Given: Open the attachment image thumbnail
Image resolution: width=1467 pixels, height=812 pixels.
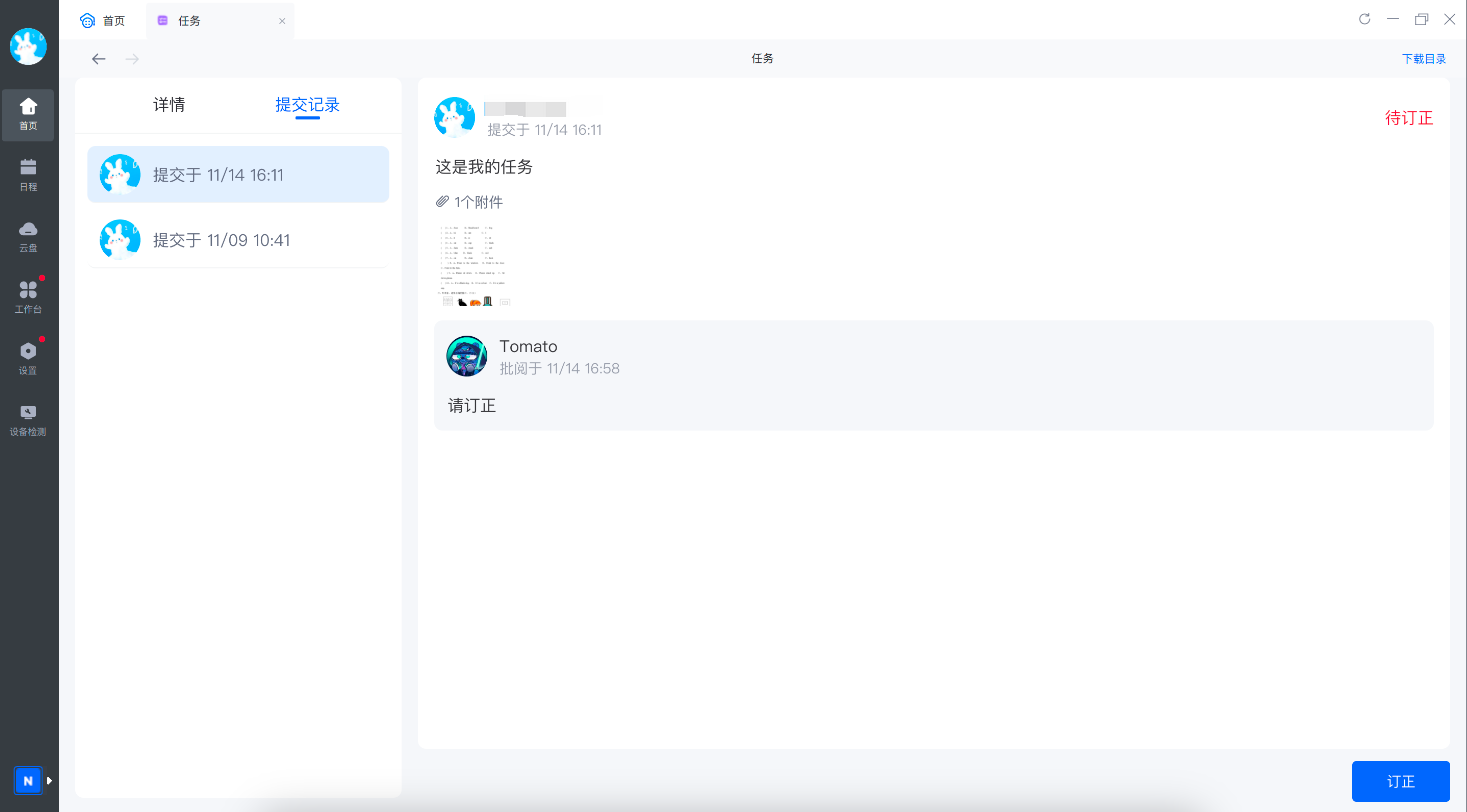Looking at the screenshot, I should [x=475, y=266].
